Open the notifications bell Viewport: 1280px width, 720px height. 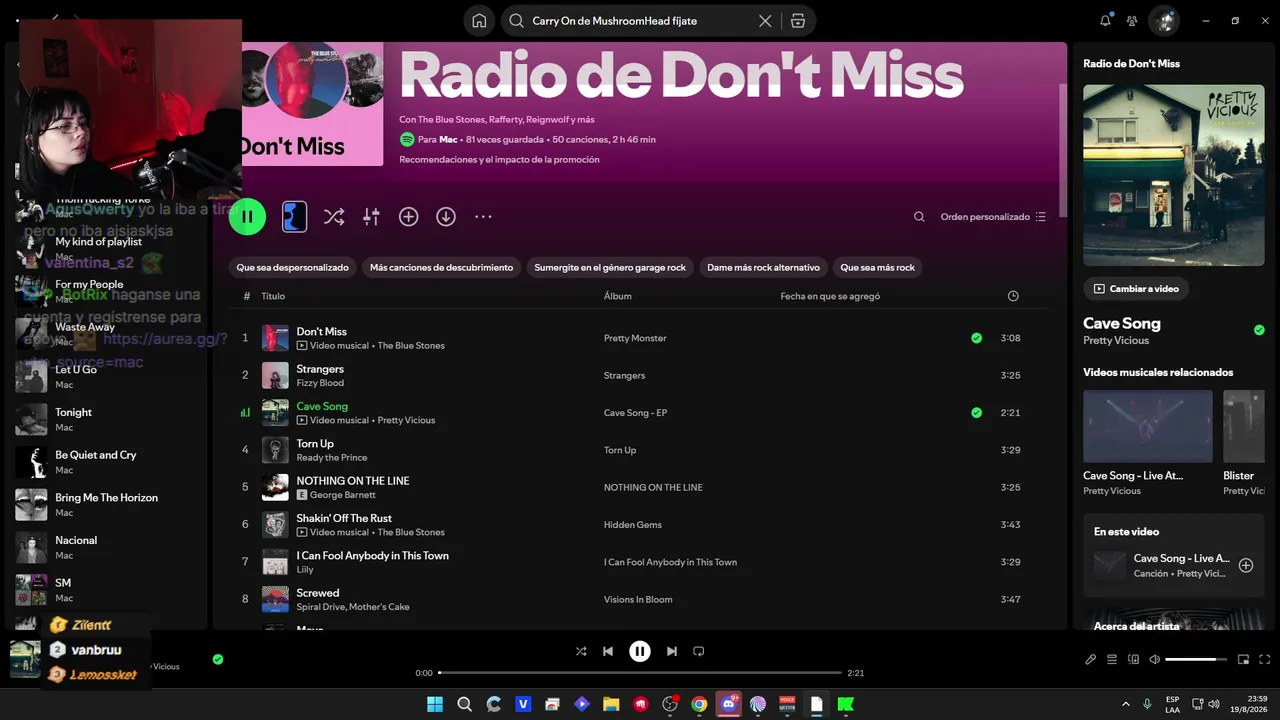1106,20
